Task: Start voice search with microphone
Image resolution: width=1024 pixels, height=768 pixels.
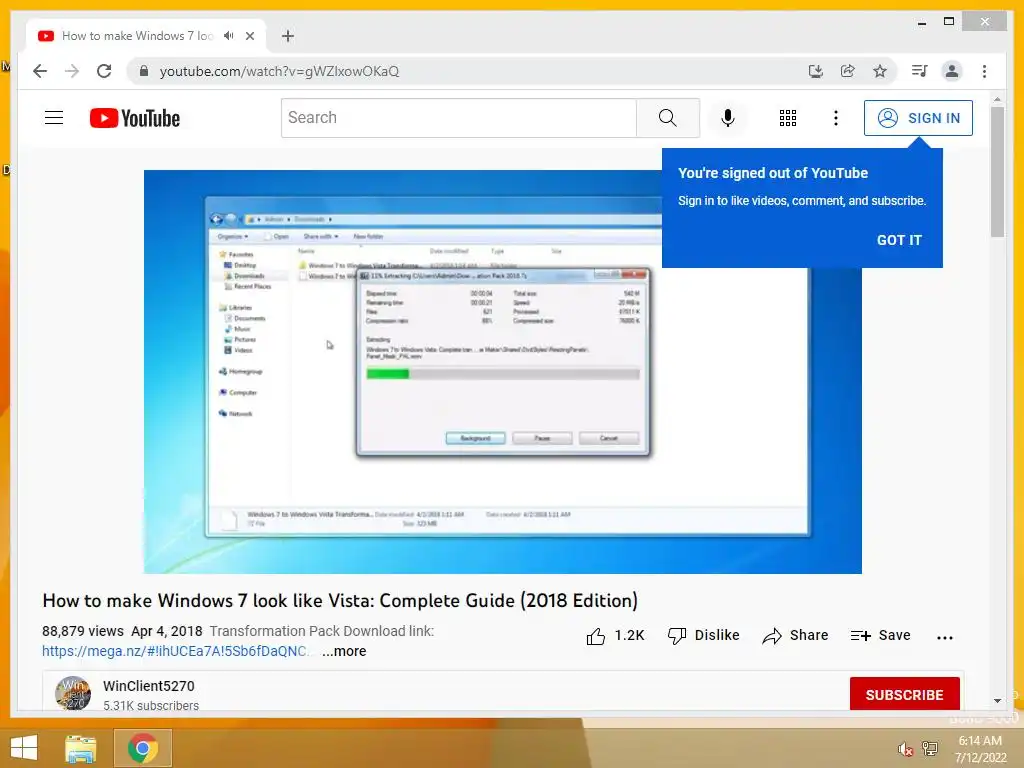Action: point(728,118)
